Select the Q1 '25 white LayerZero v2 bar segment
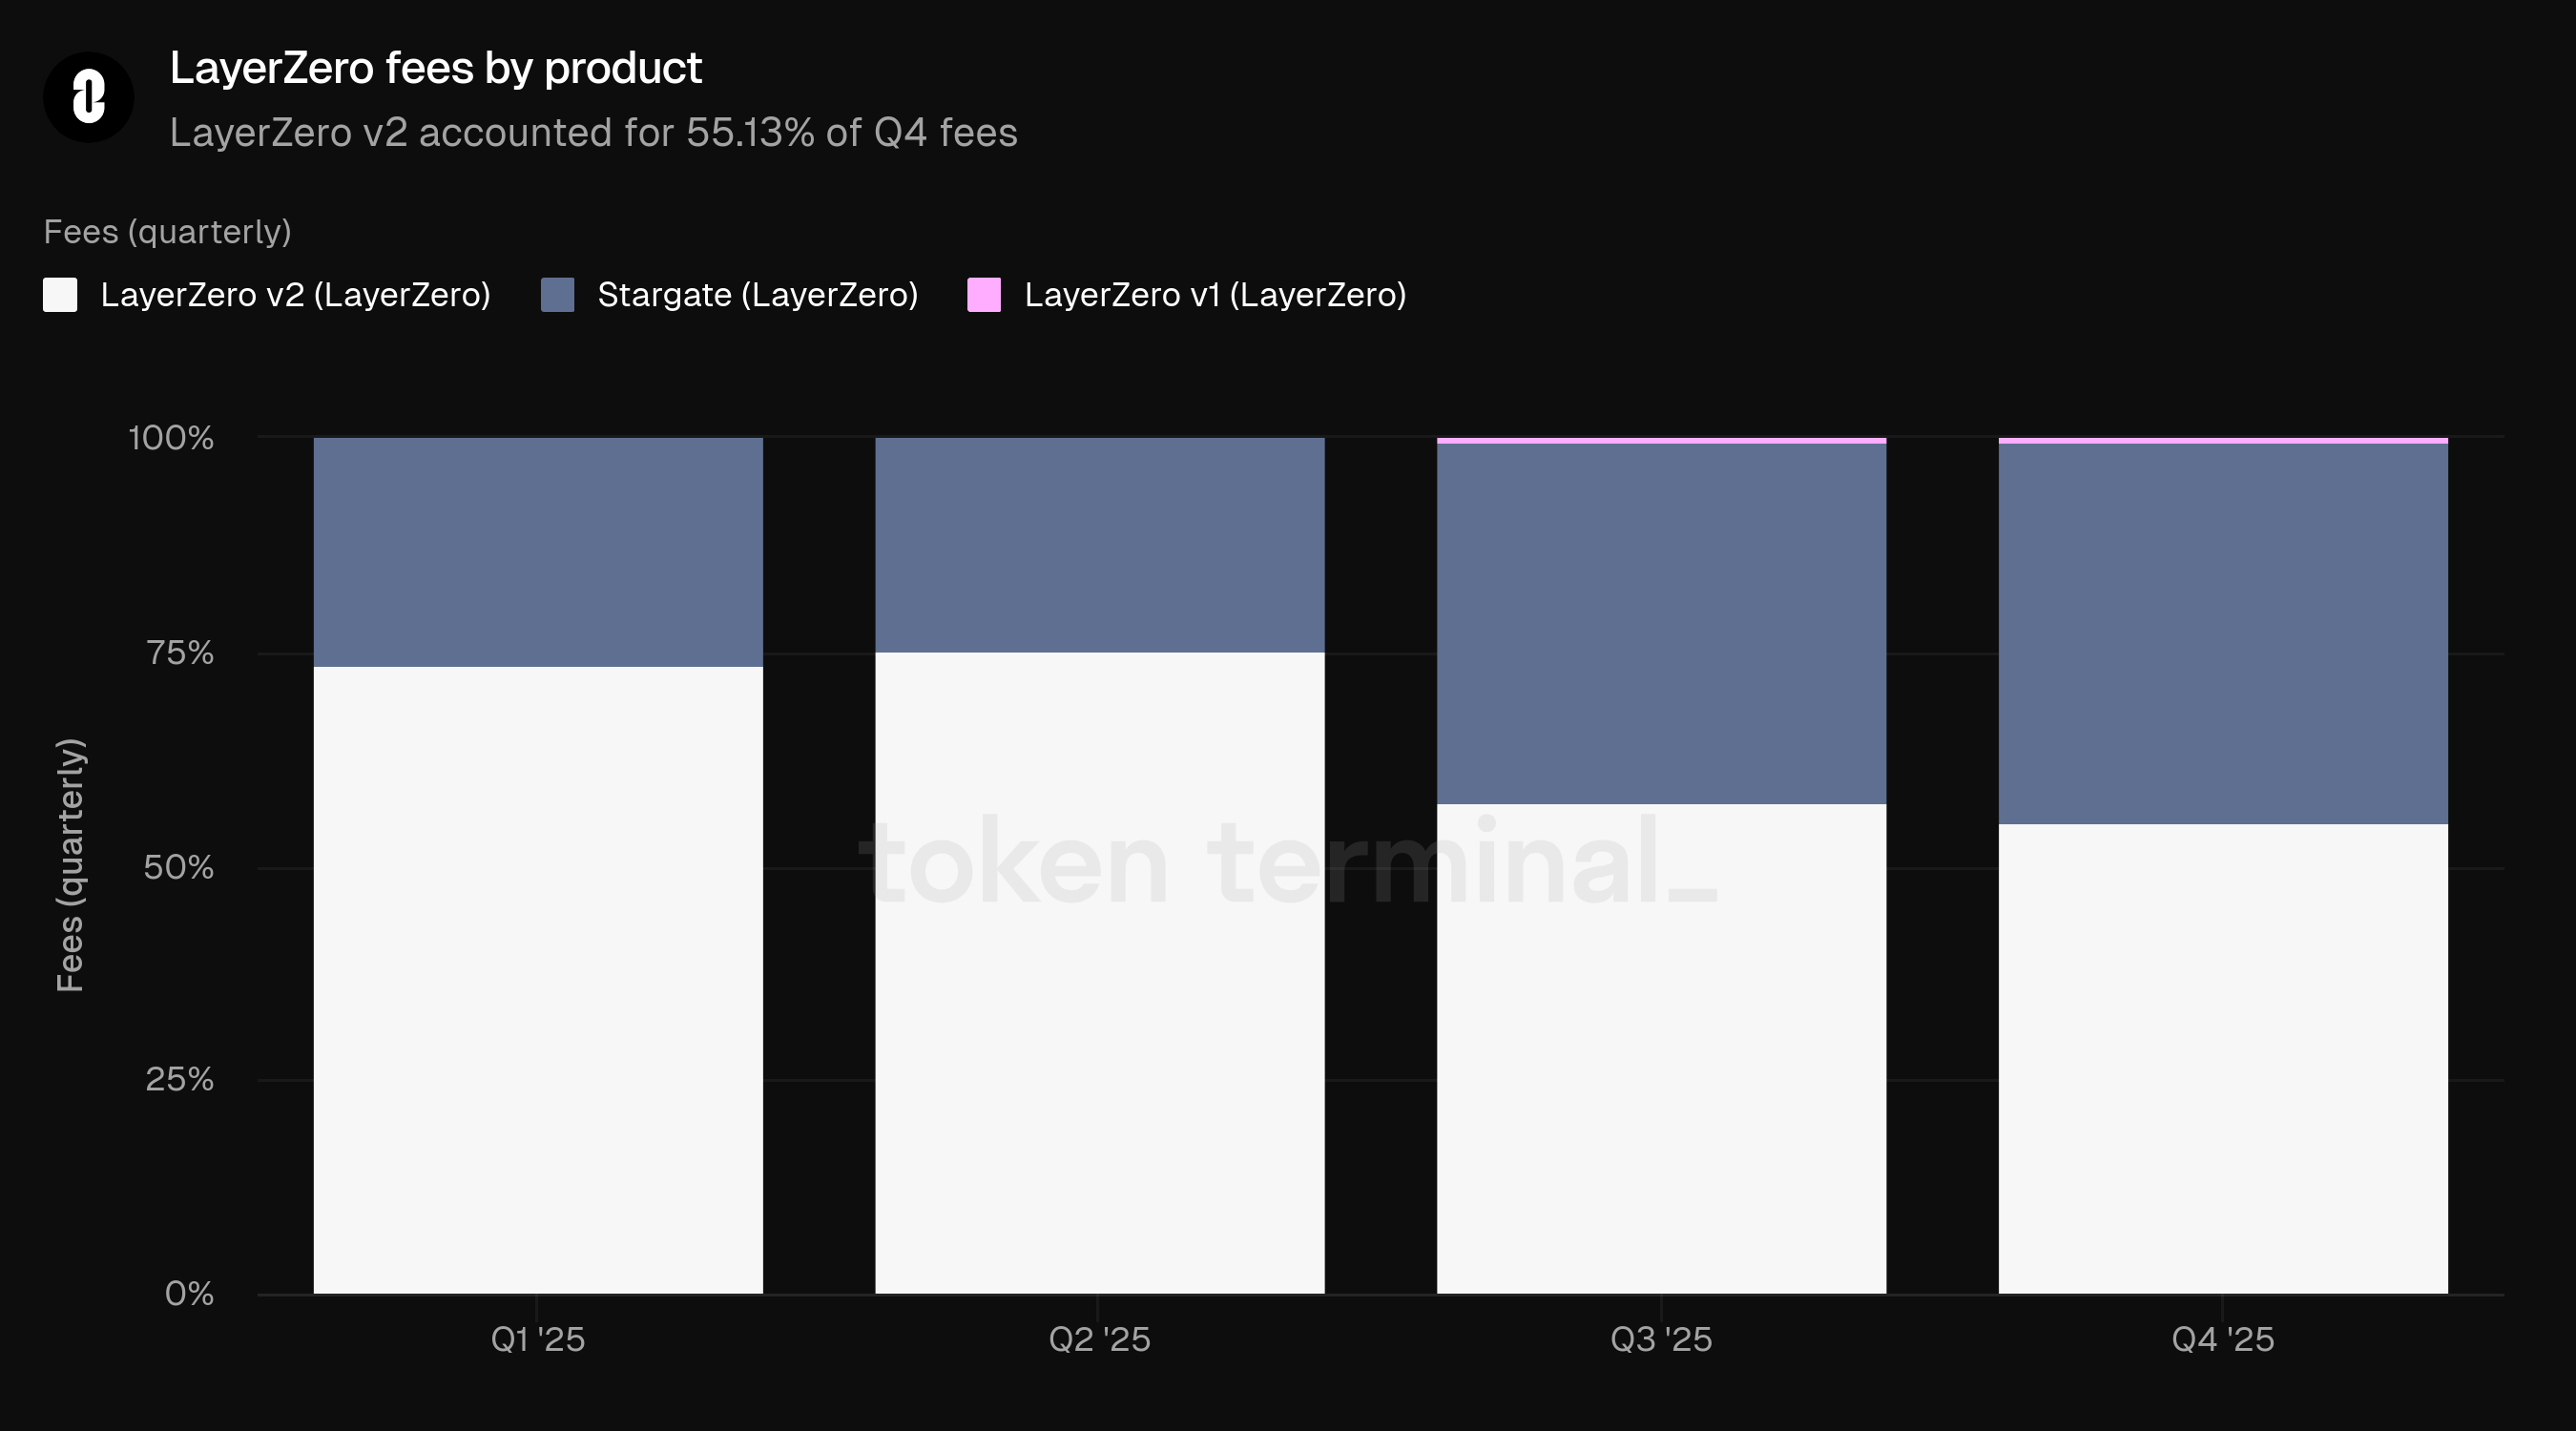Viewport: 2576px width, 1431px height. point(538,980)
